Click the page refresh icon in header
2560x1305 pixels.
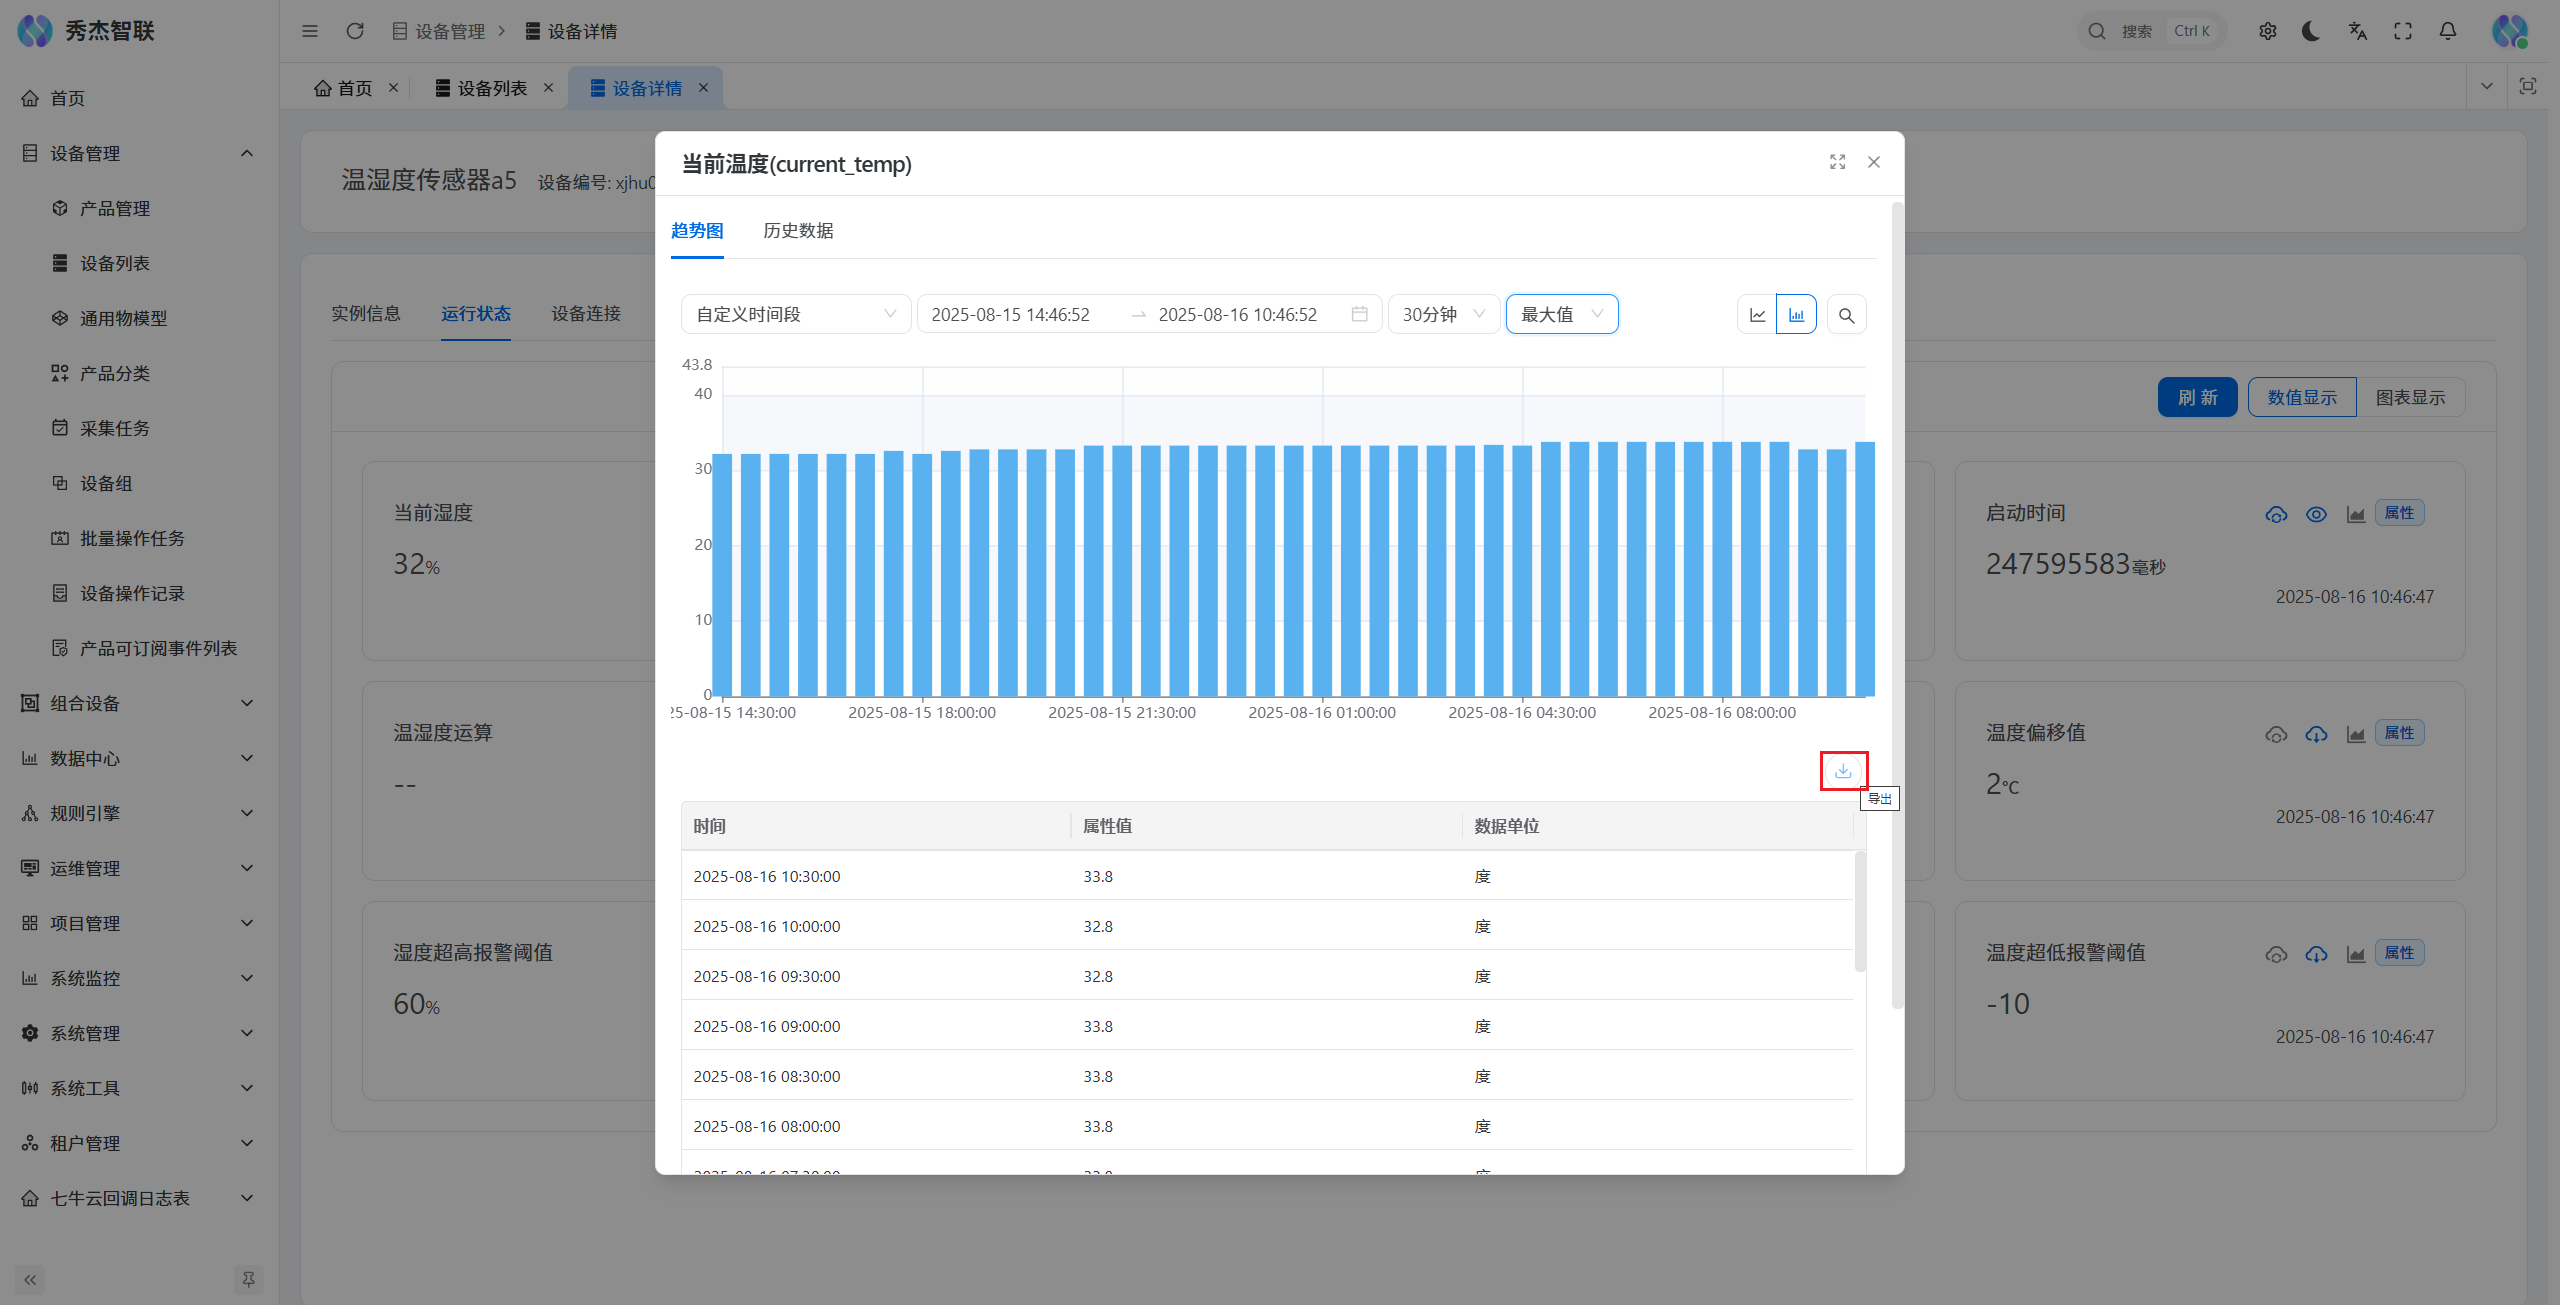coord(355,31)
